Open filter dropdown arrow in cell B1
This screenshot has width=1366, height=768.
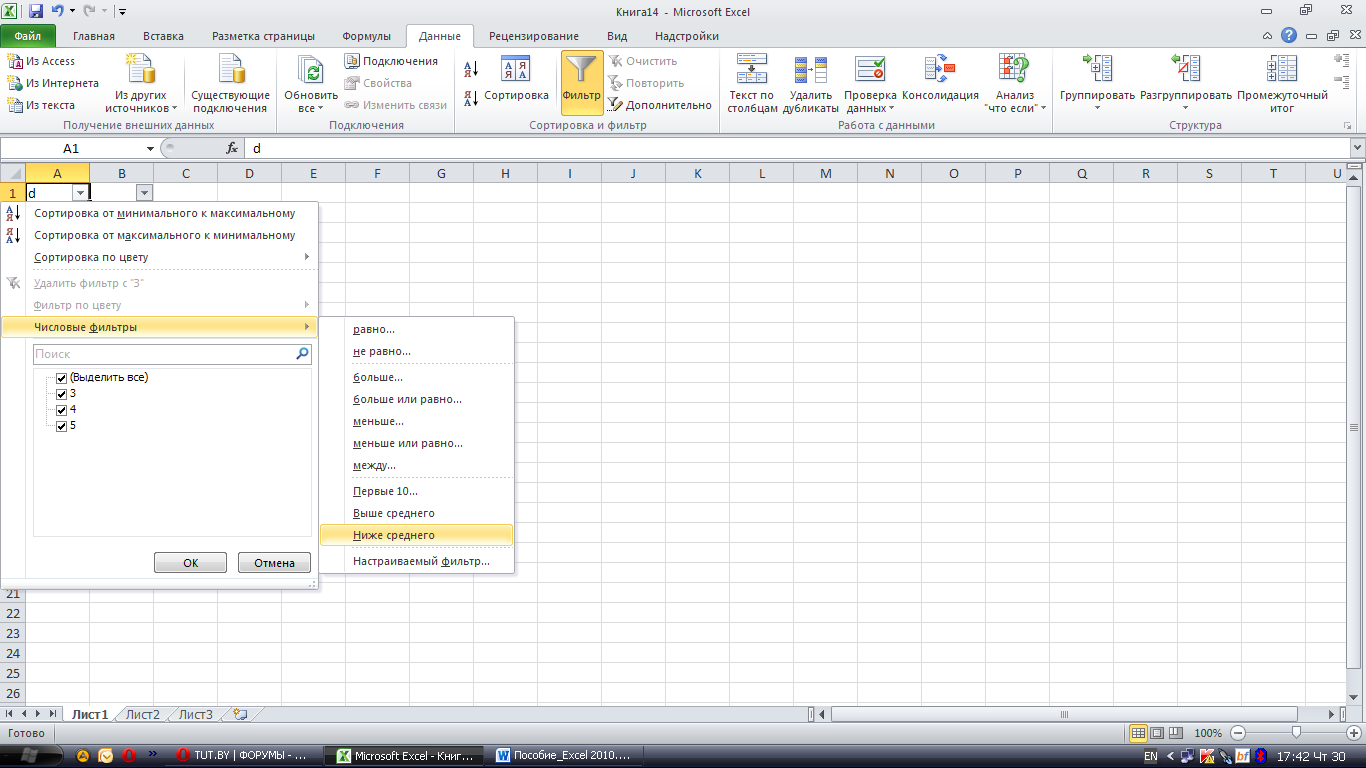(145, 192)
